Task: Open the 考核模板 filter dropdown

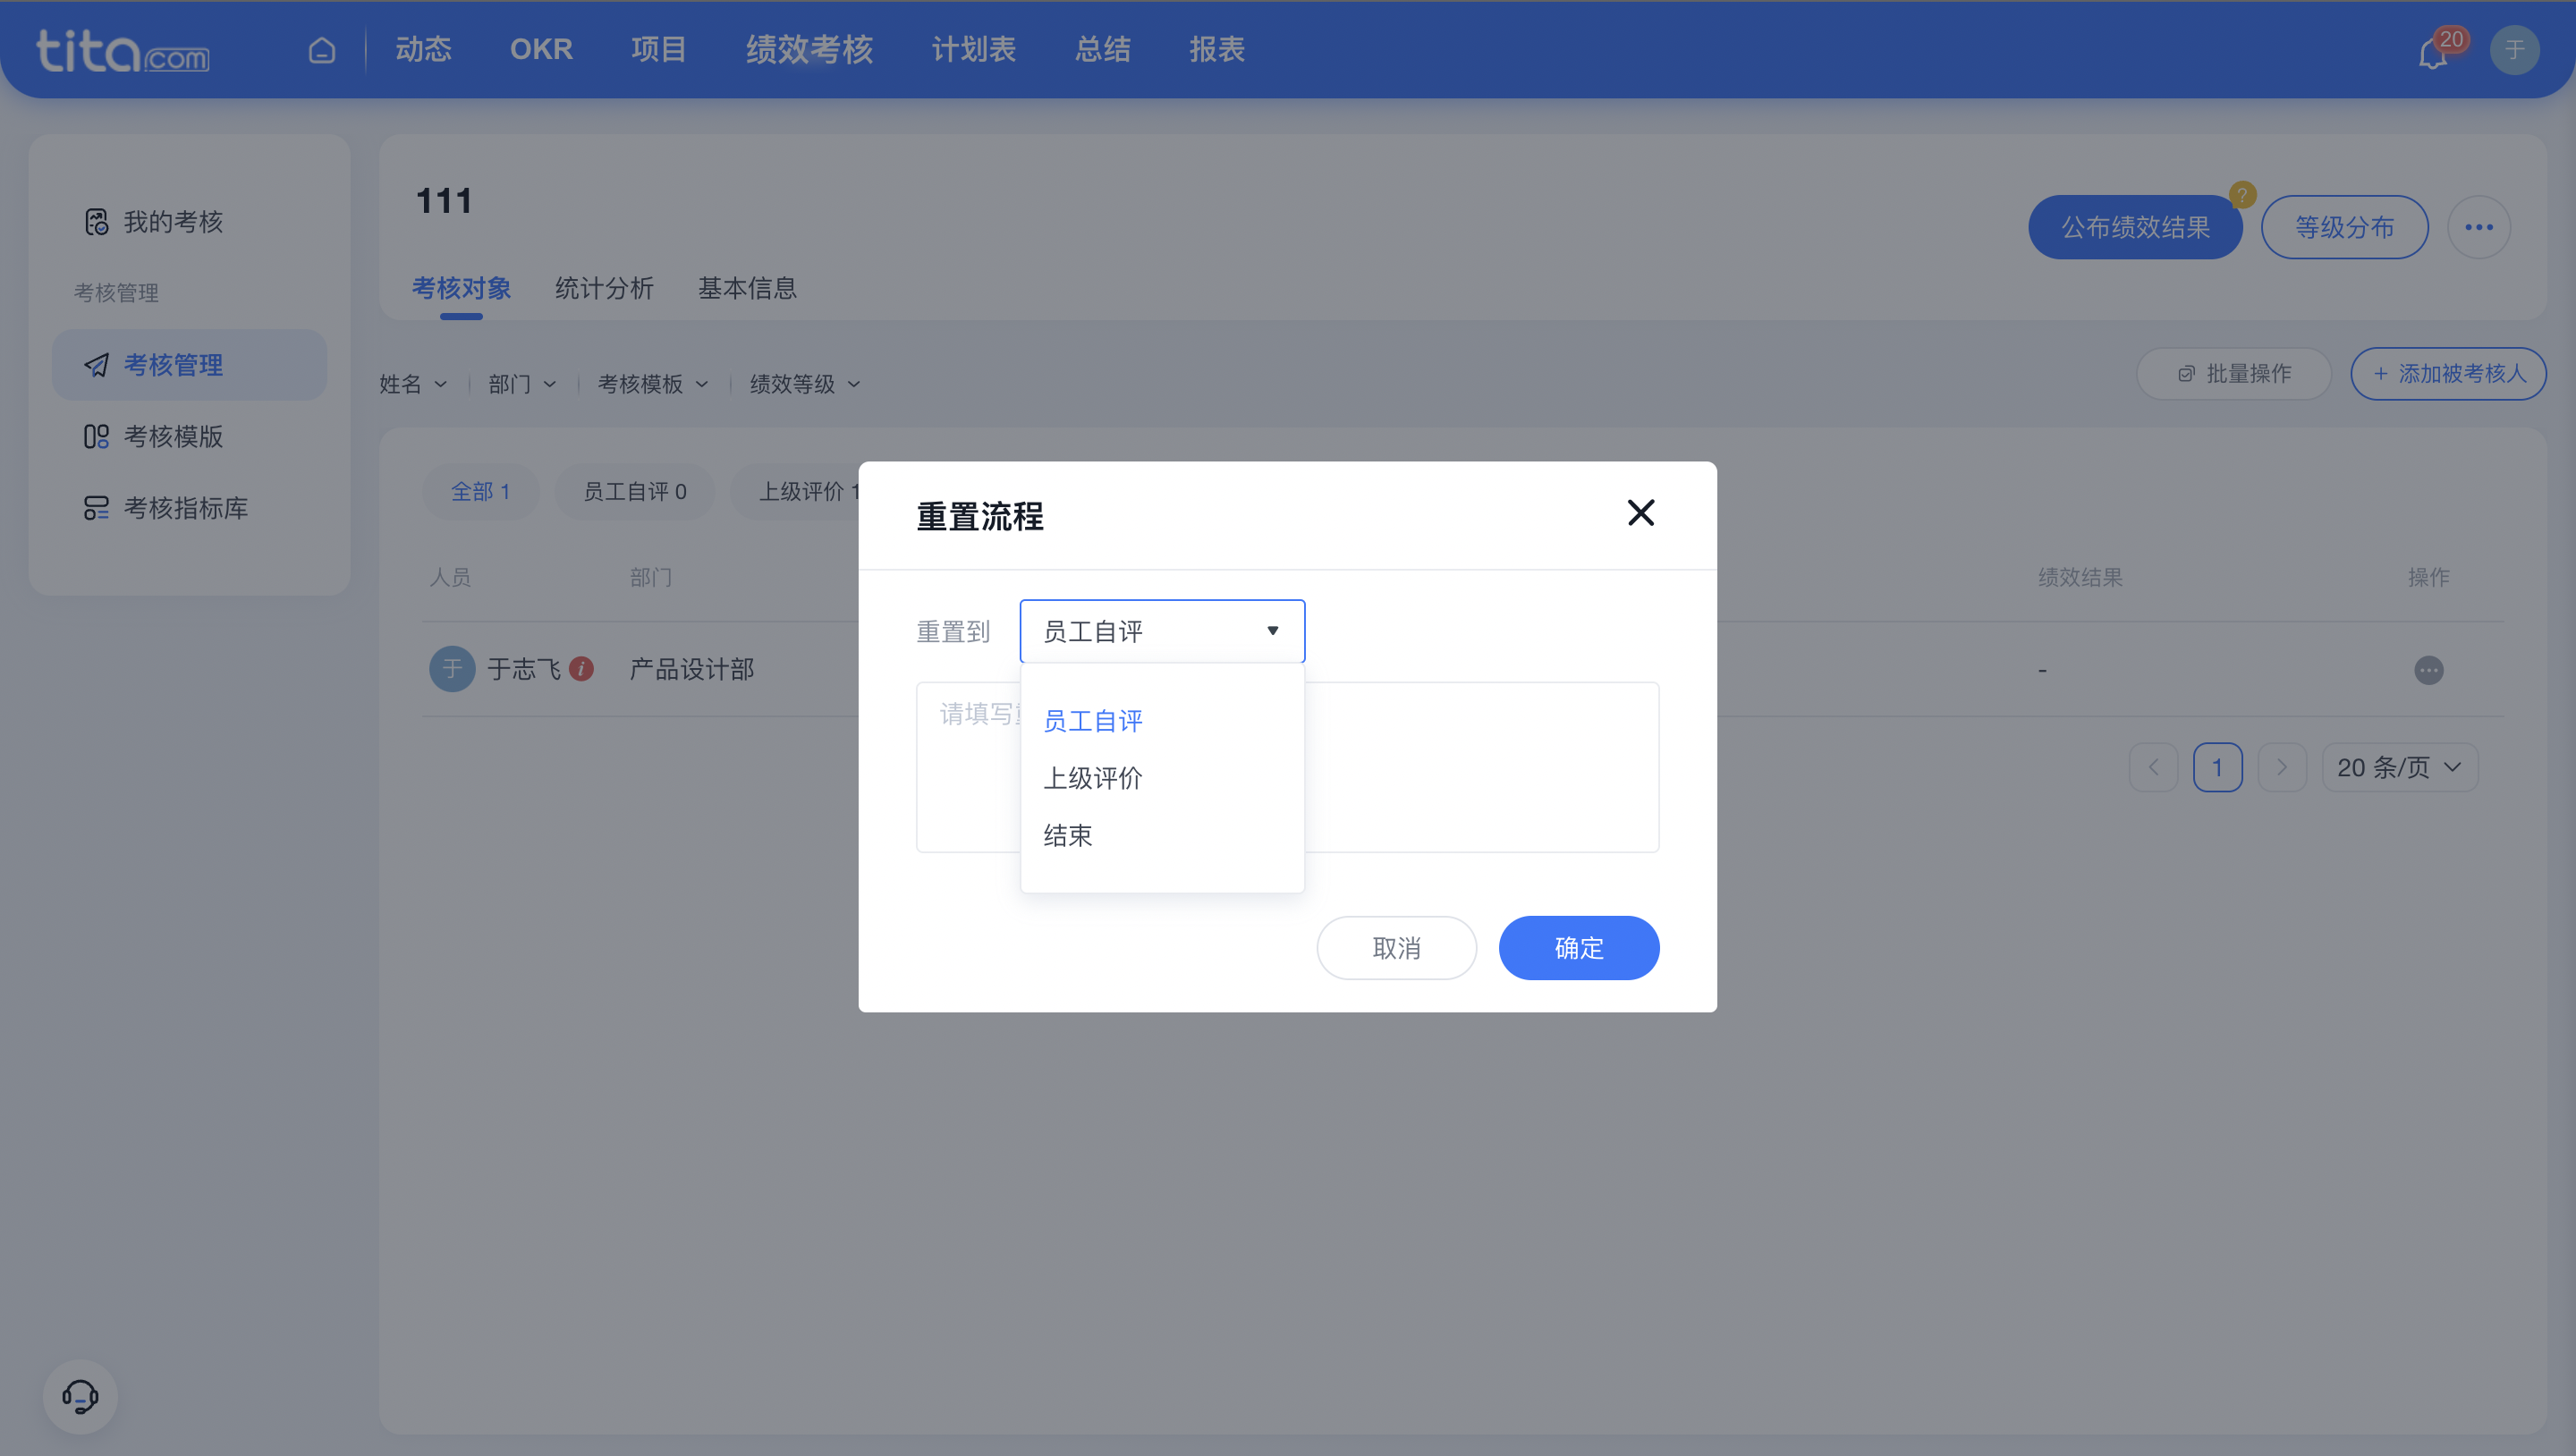Action: coord(652,384)
